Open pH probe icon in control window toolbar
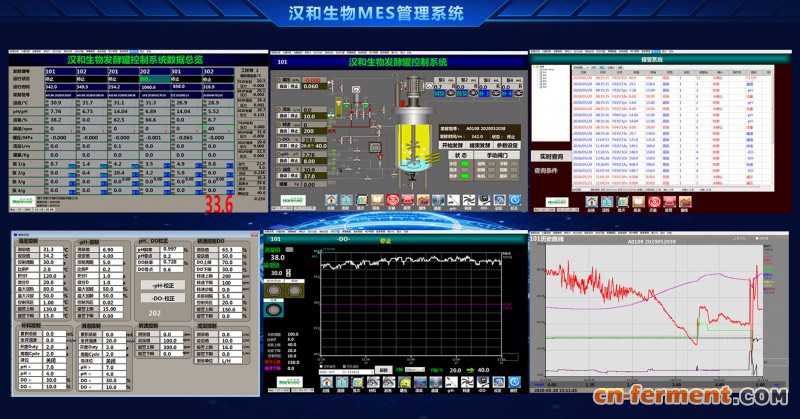 tap(454, 200)
